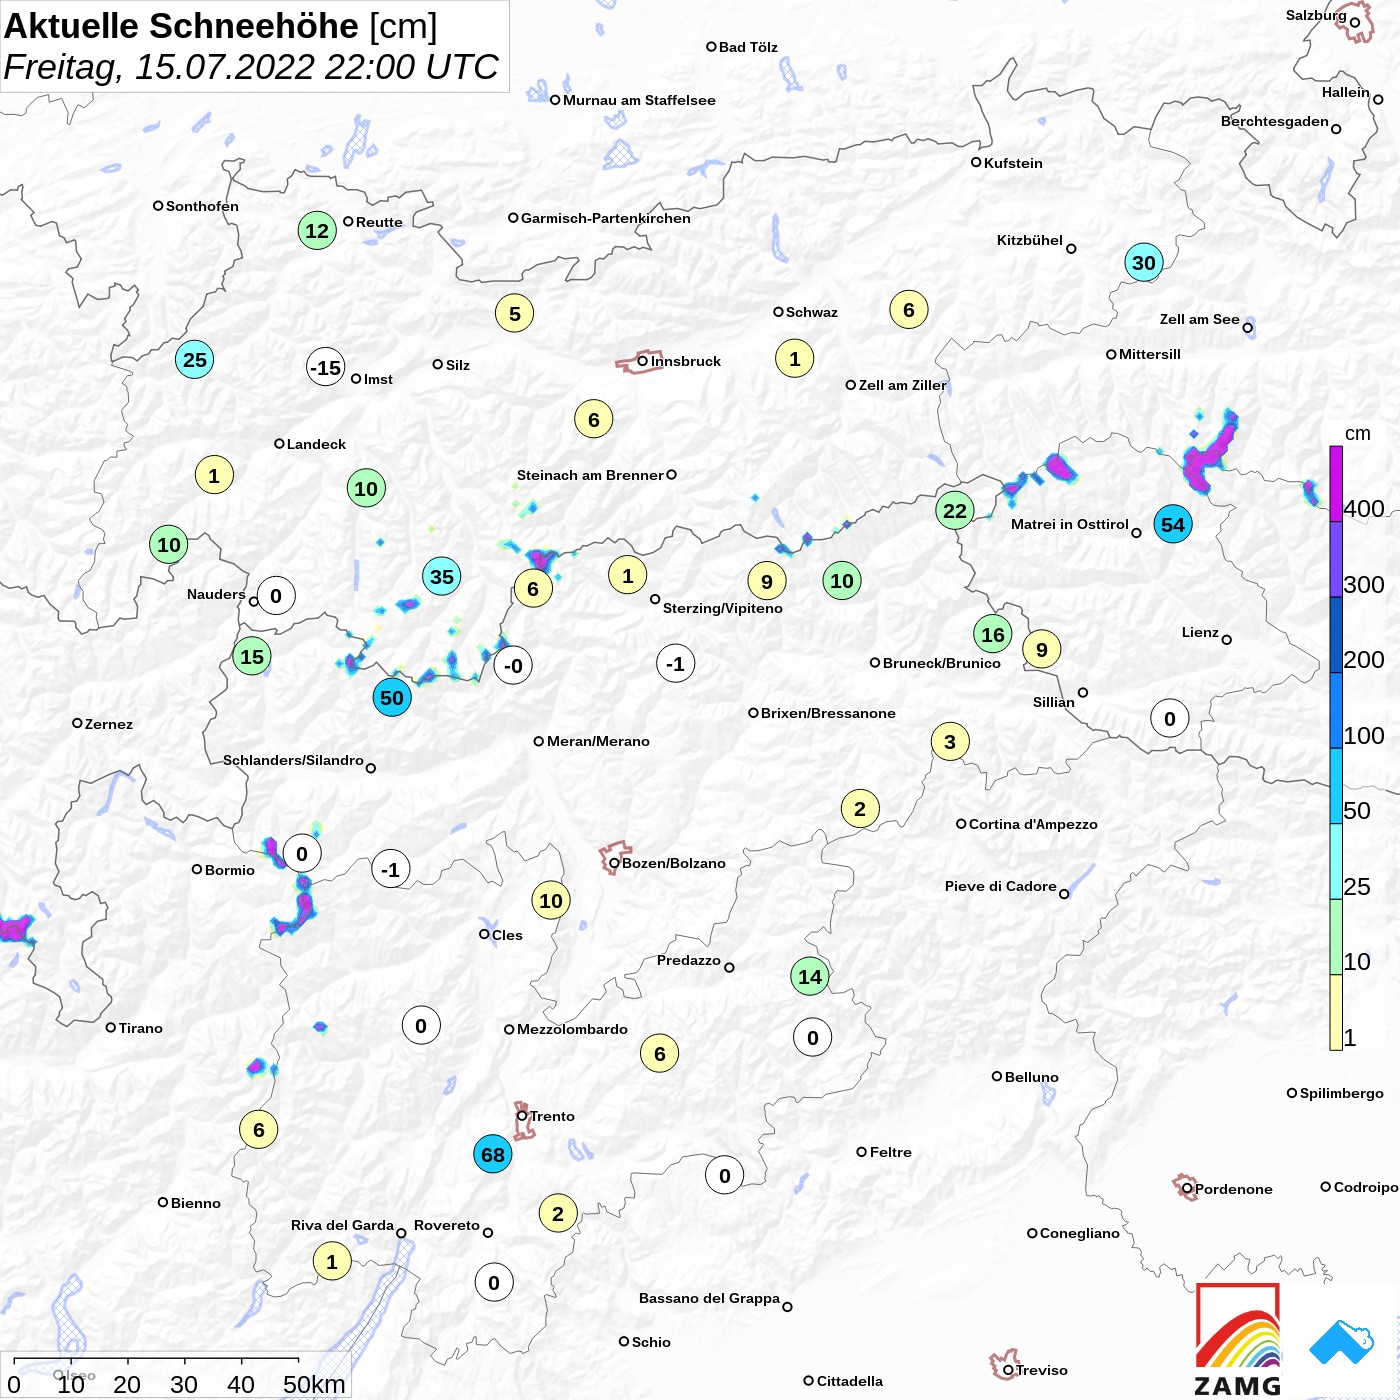The height and width of the screenshot is (1400, 1400).
Task: Click the Trento city label
Action: click(x=552, y=1116)
